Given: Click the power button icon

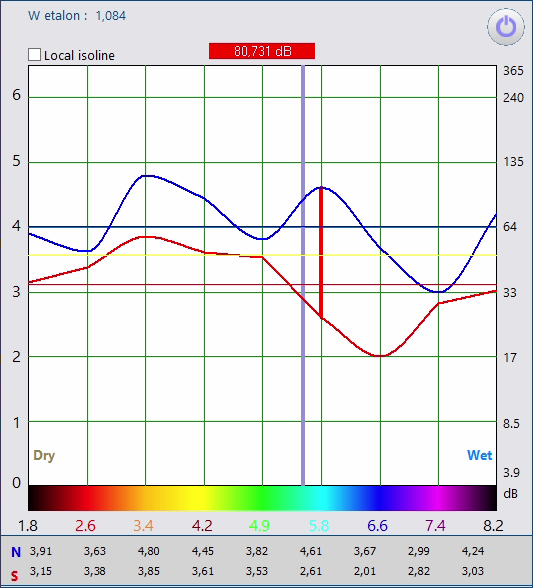Looking at the screenshot, I should tap(506, 27).
